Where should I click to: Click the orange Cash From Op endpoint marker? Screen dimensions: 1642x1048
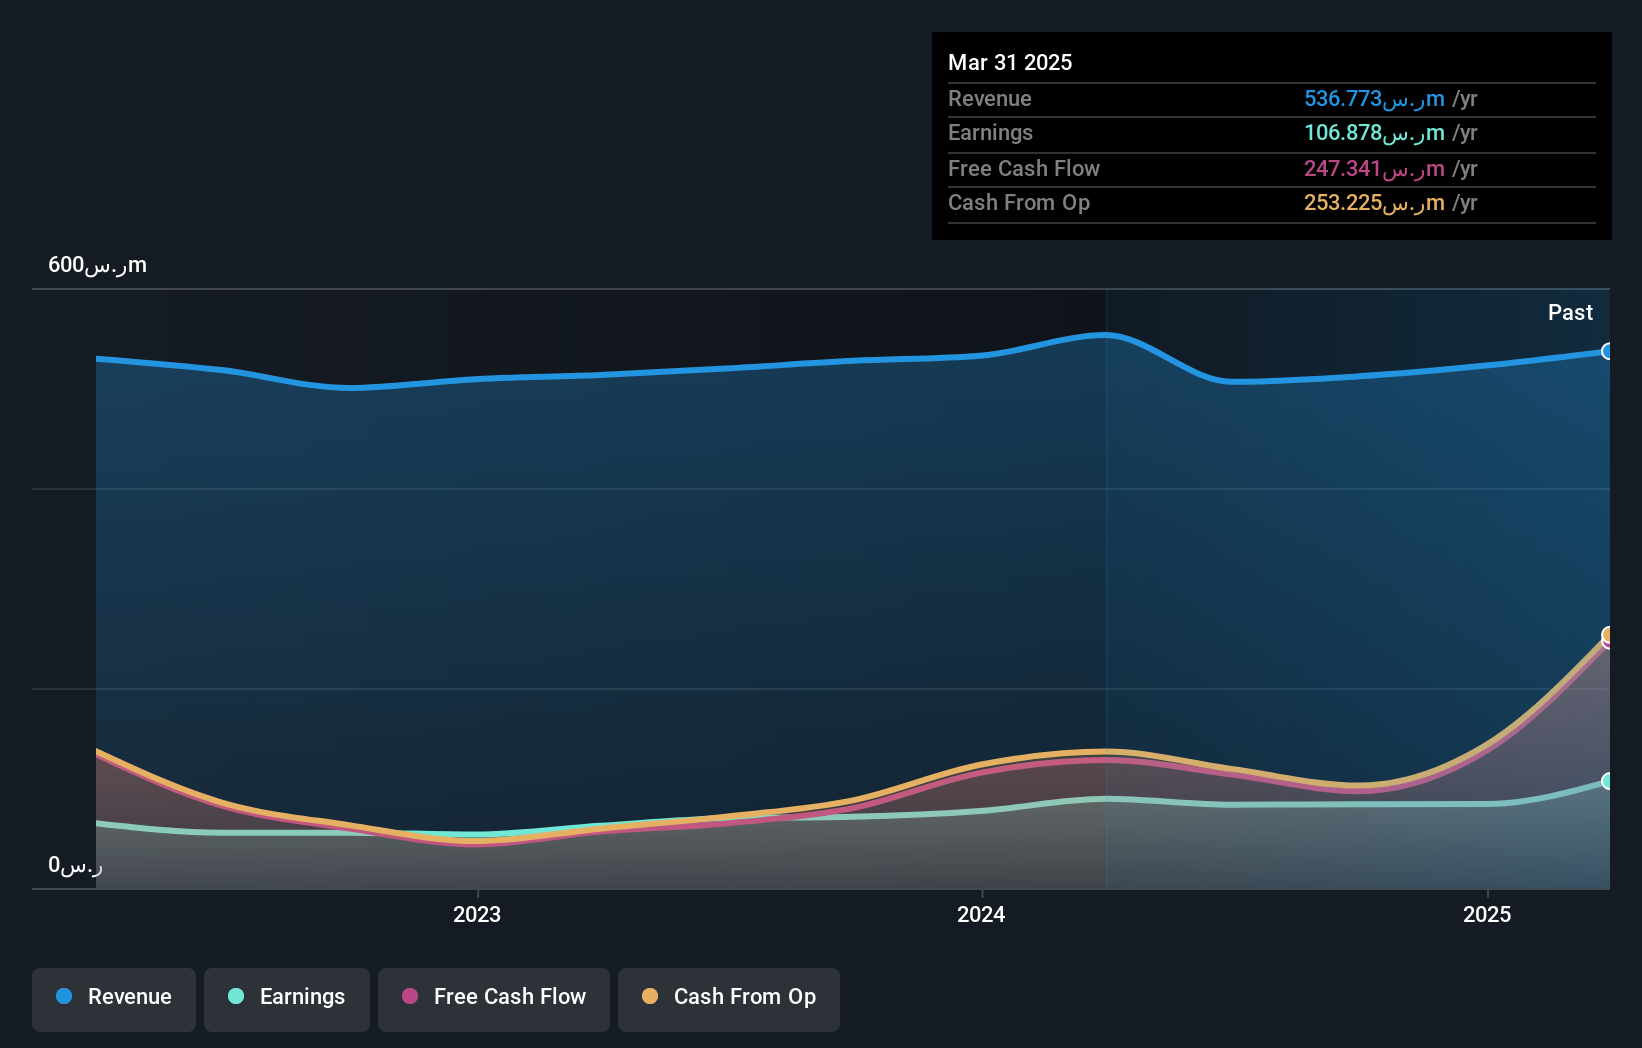point(1607,635)
